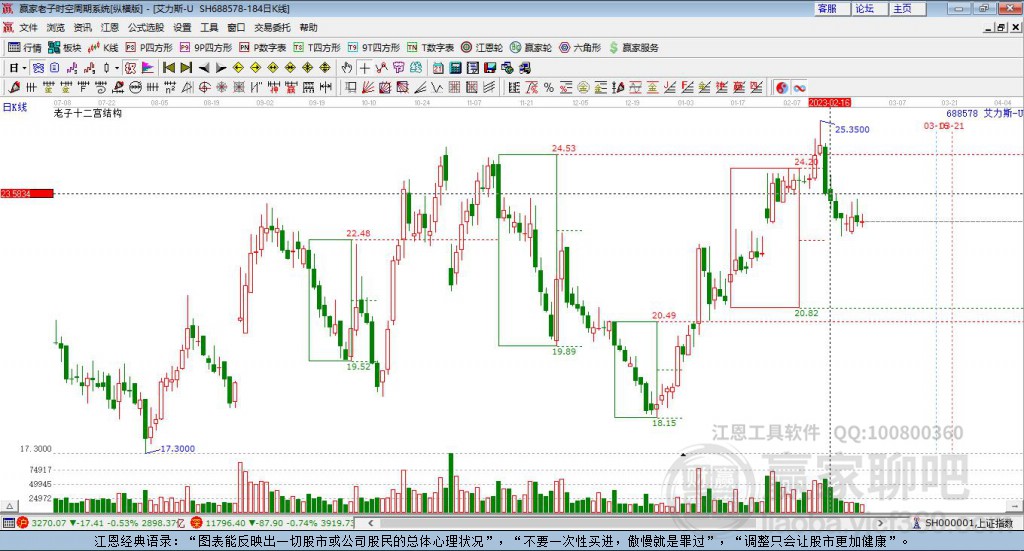
Task: Open the 六角形 hexagon tool
Action: pos(580,48)
